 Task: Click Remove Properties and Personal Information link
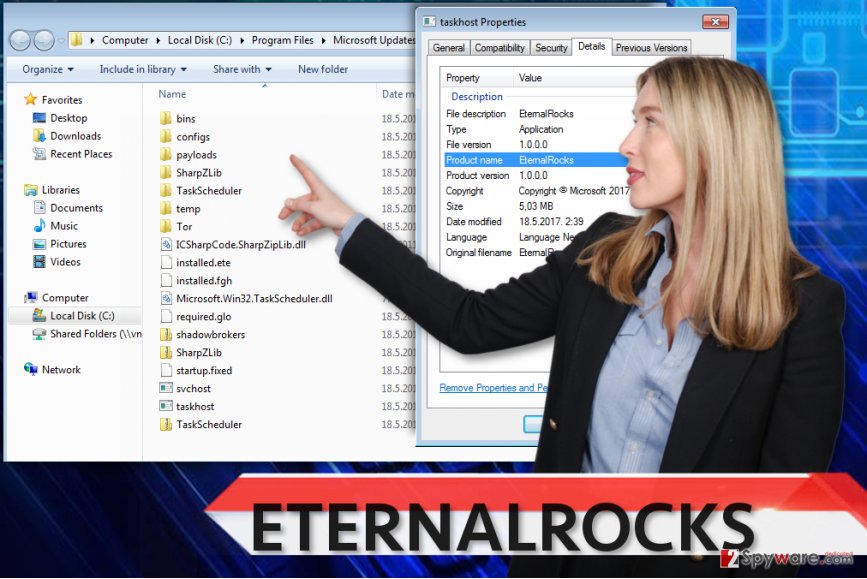[493, 388]
